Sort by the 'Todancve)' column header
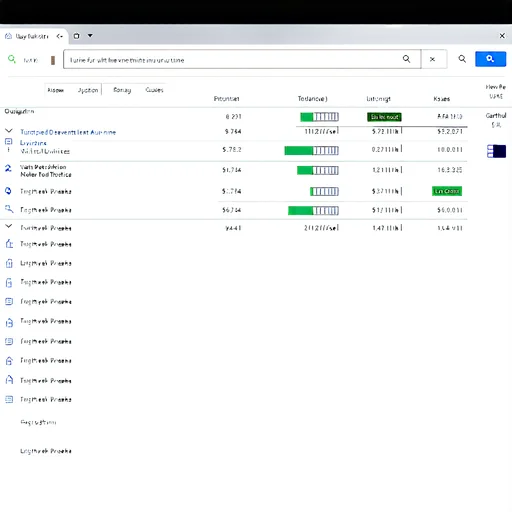 tap(312, 99)
